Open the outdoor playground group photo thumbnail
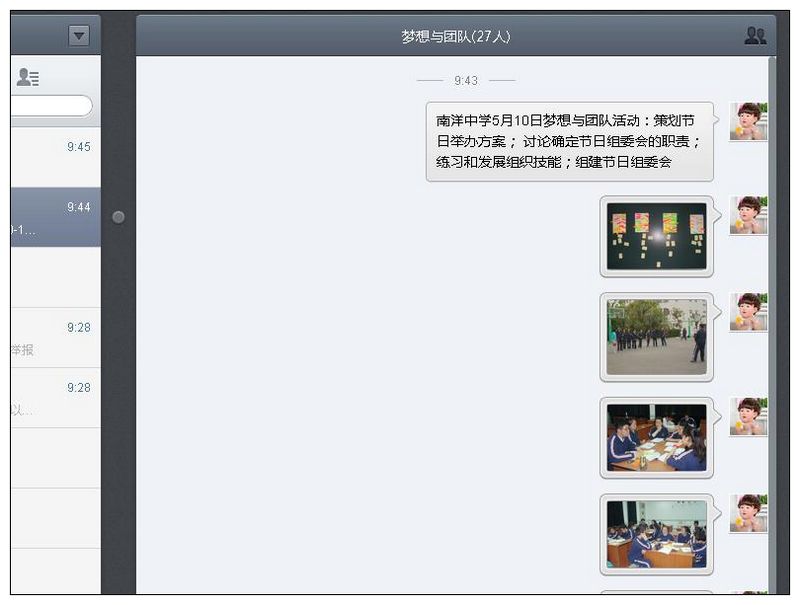 click(x=657, y=337)
